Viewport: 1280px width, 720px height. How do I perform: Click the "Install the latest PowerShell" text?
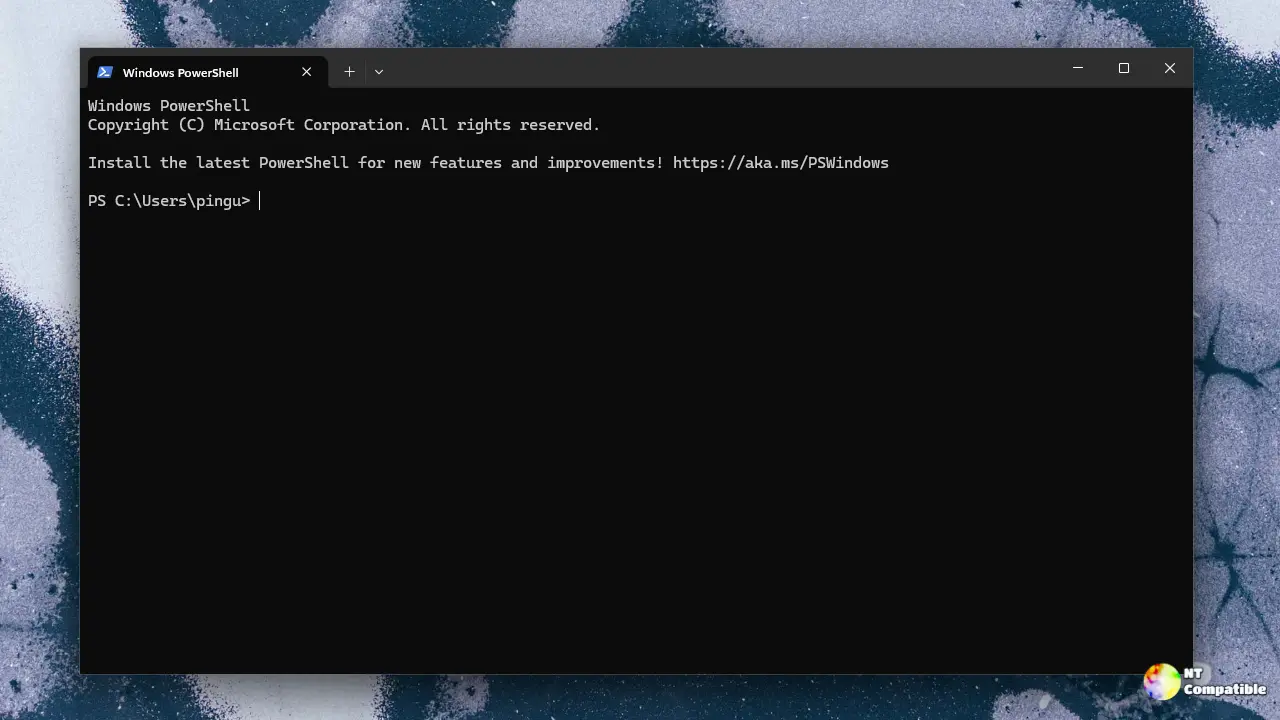pyautogui.click(x=218, y=163)
